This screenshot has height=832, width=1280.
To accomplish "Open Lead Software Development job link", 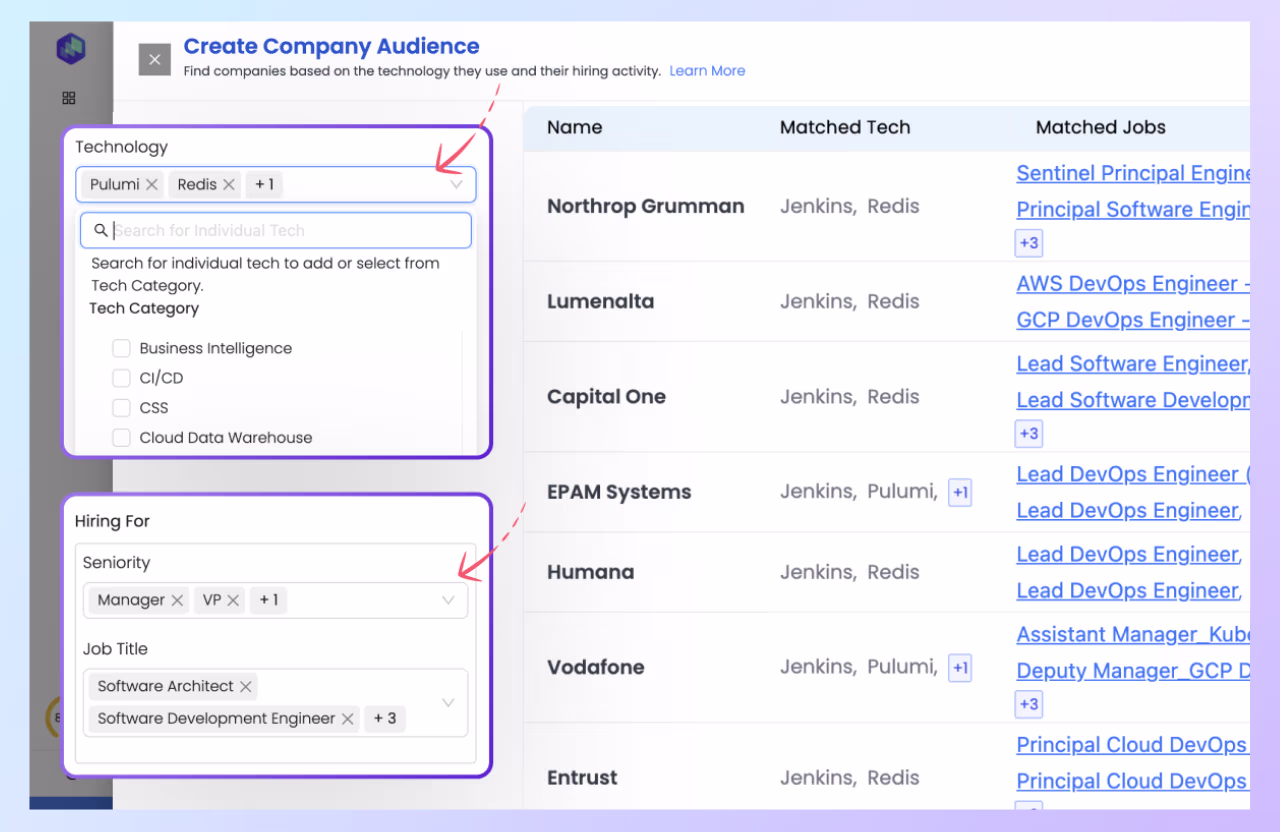I will (x=1133, y=400).
